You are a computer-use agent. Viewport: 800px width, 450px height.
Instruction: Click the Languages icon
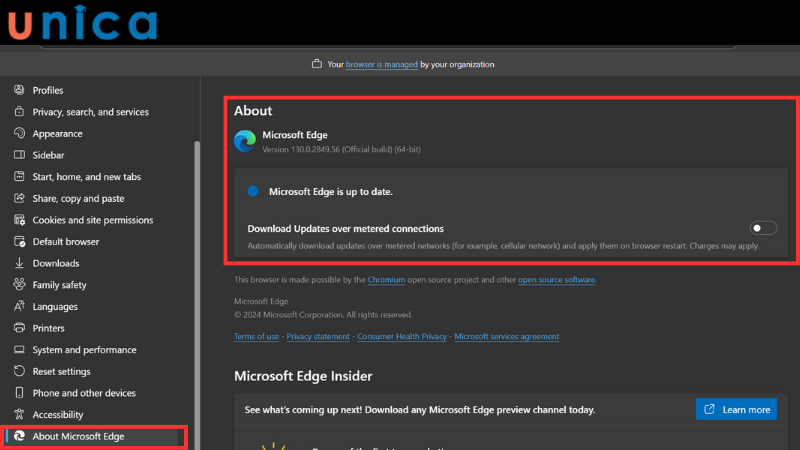point(19,306)
